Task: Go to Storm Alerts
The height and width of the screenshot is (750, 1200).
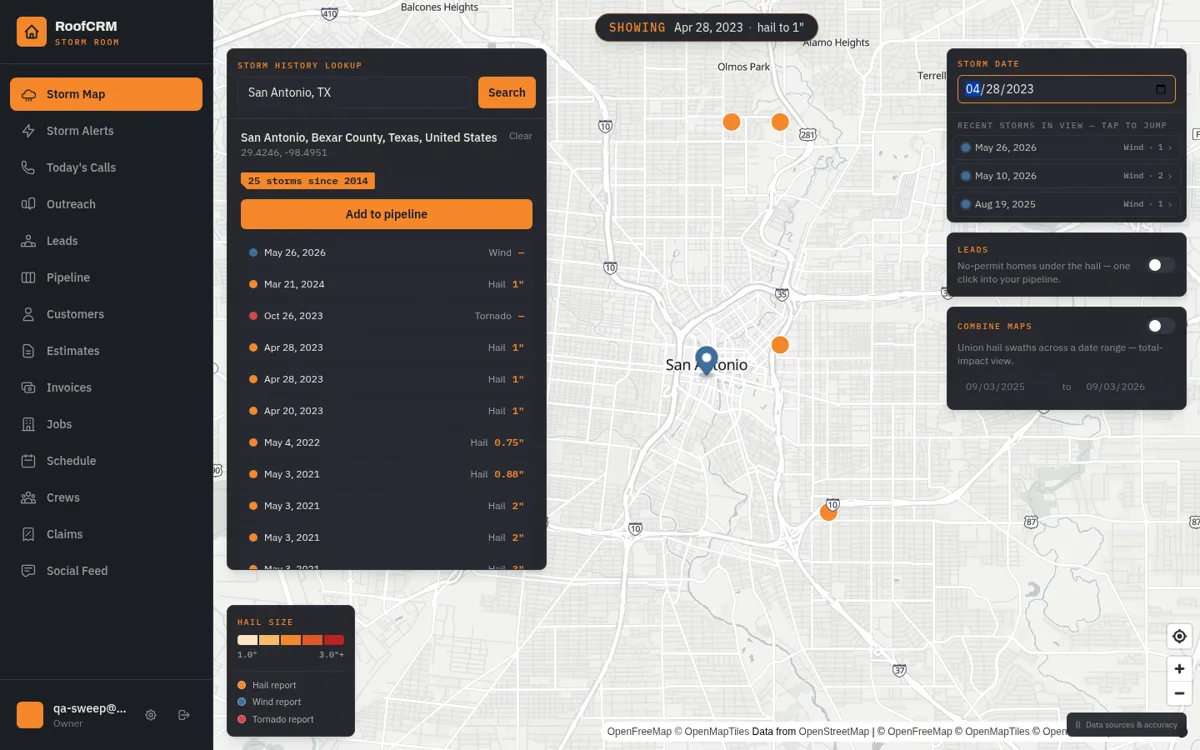Action: coord(106,131)
